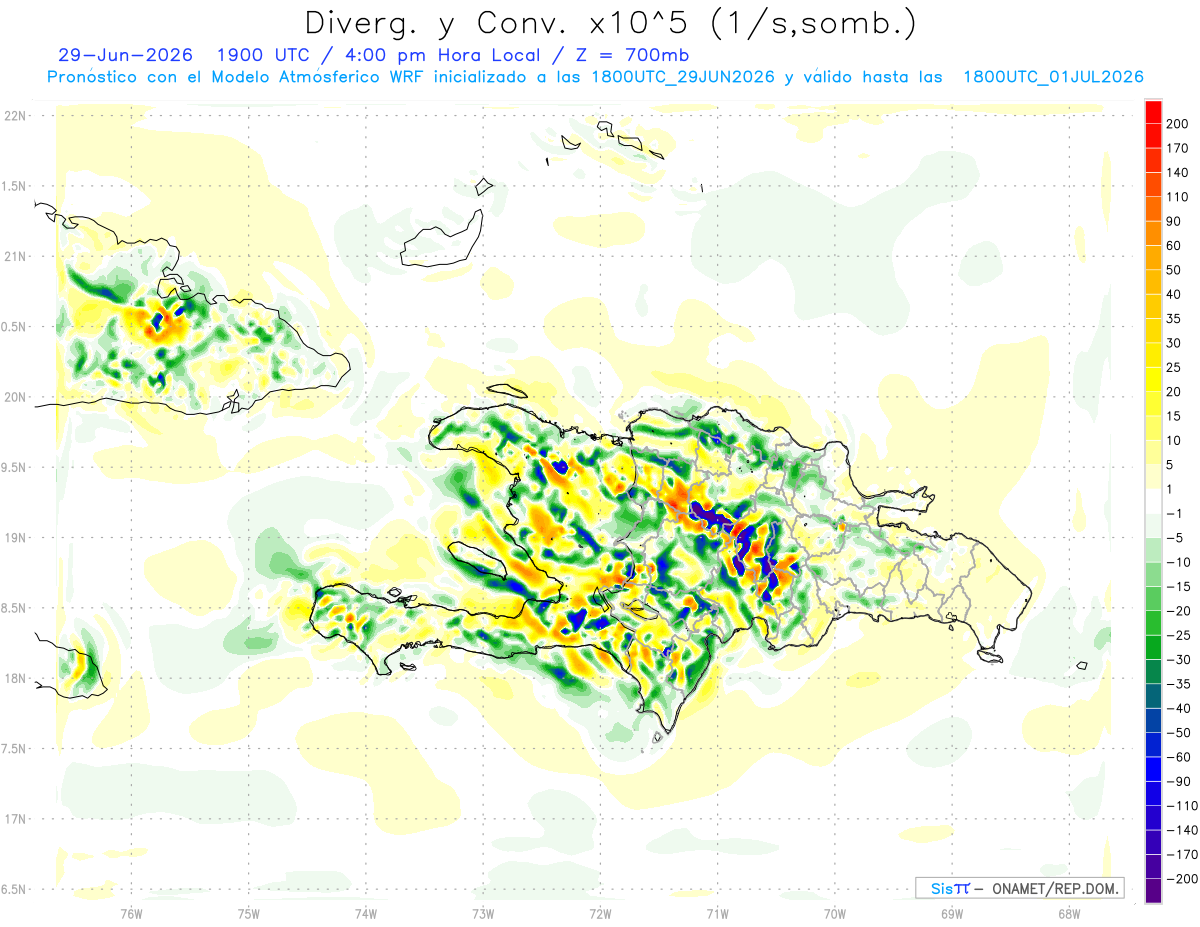Click the "18N" latitude label

pyautogui.click(x=15, y=678)
